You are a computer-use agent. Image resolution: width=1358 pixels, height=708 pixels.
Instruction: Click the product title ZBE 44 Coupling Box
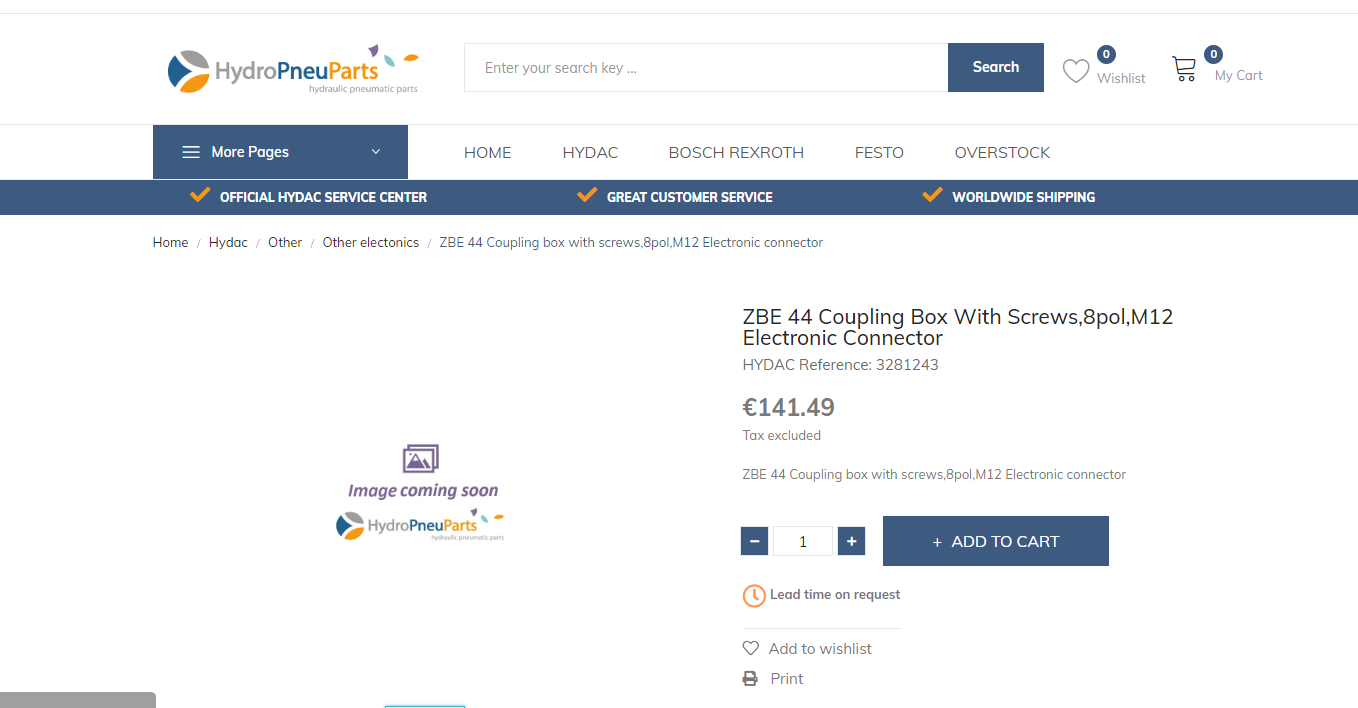click(x=958, y=327)
